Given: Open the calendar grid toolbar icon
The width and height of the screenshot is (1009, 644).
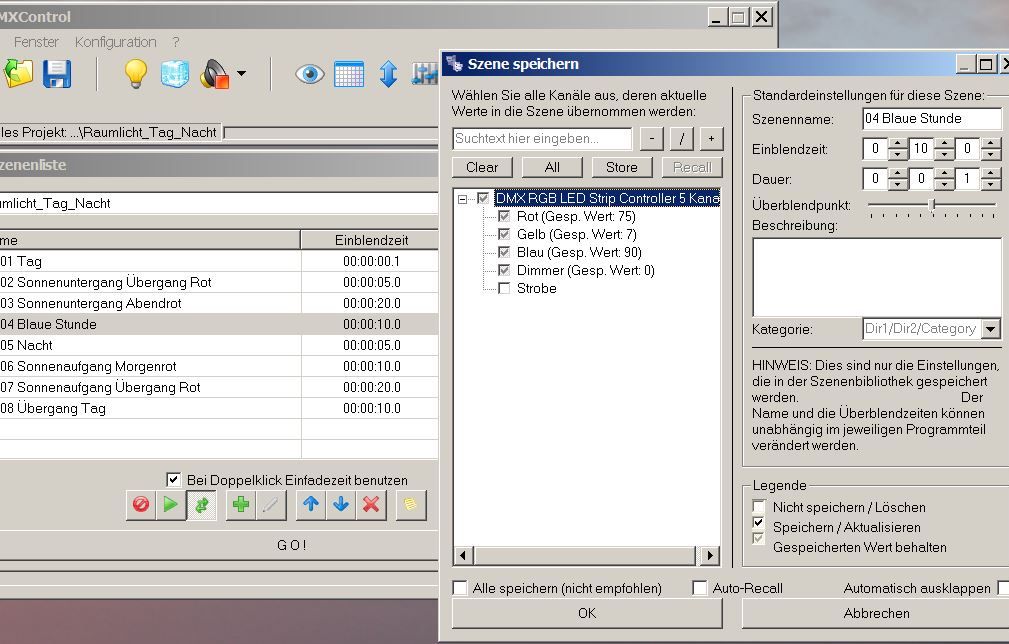Looking at the screenshot, I should pyautogui.click(x=349, y=74).
